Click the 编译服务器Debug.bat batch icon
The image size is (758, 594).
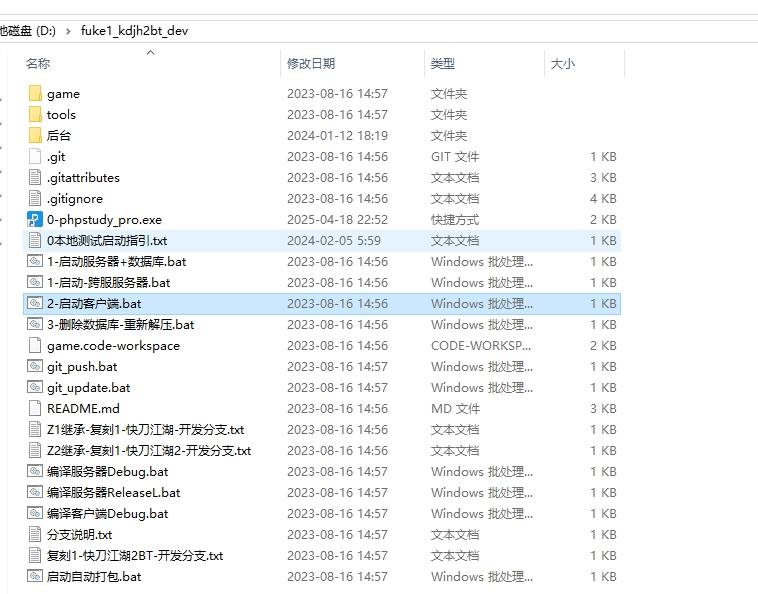coord(35,471)
